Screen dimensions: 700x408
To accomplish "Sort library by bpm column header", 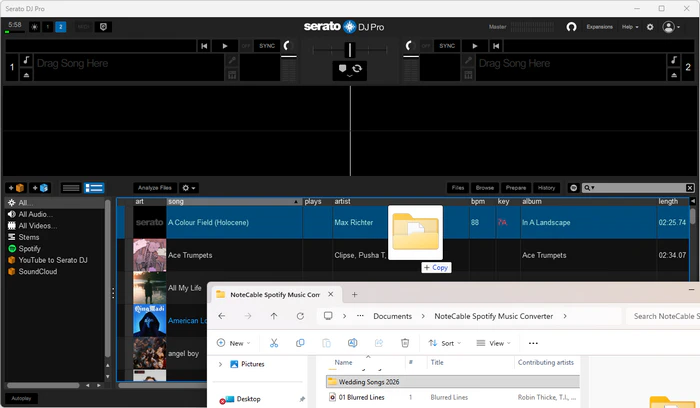I will (x=482, y=201).
